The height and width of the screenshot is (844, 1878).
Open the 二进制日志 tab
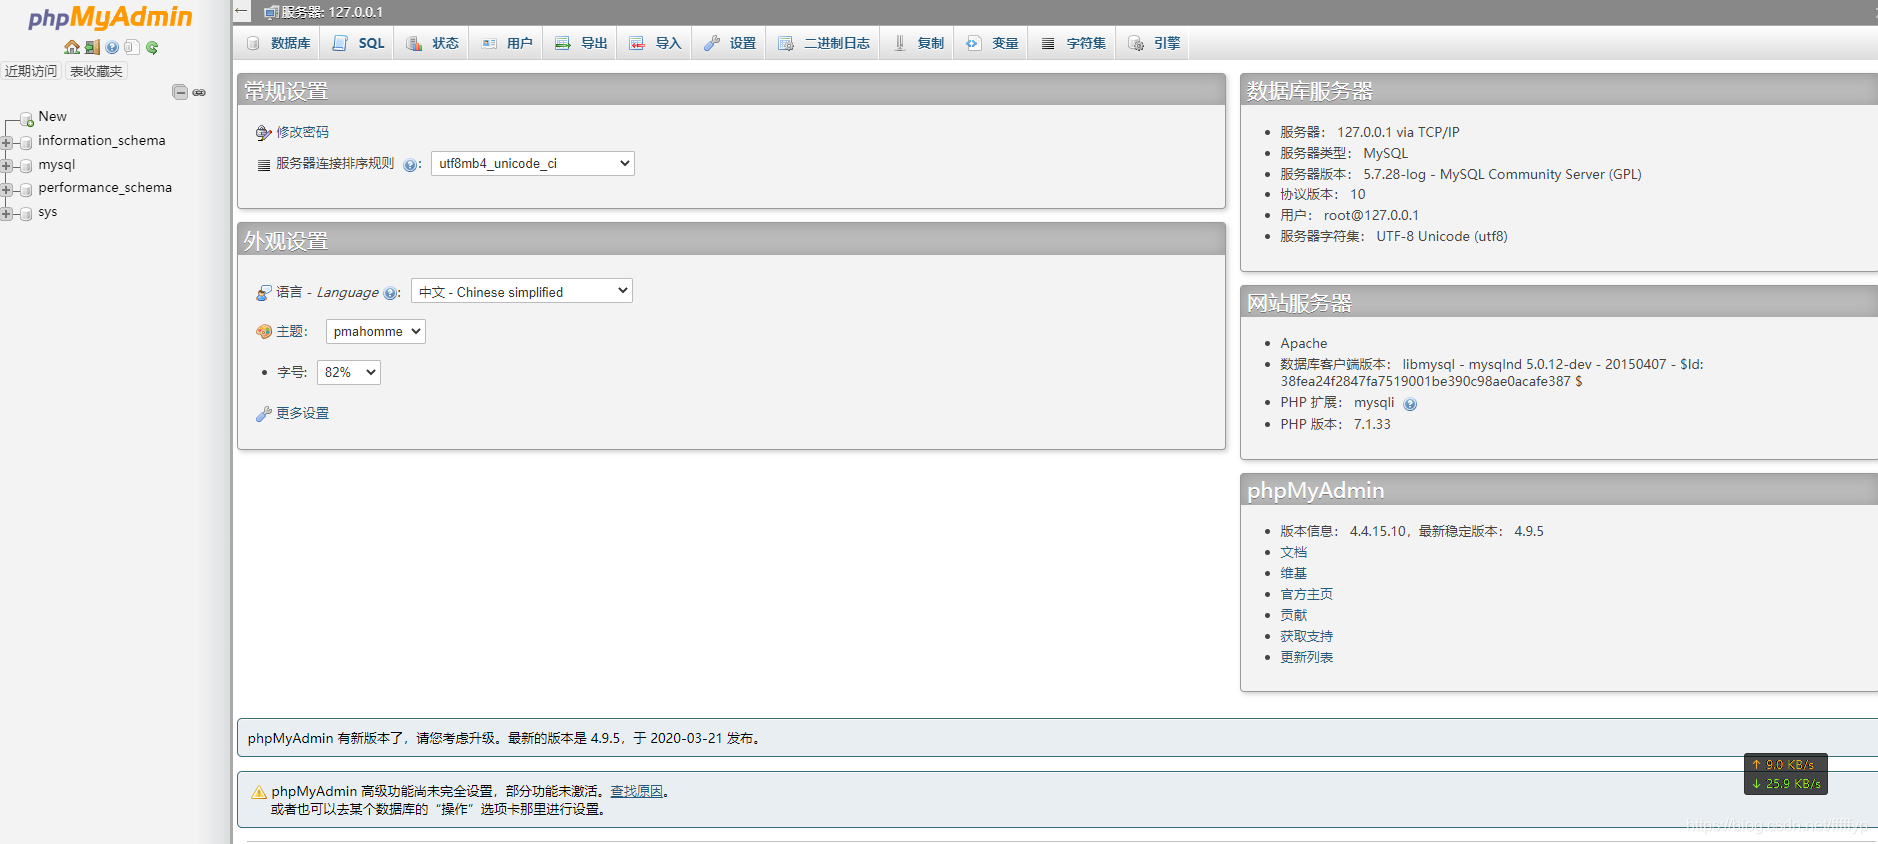(x=823, y=43)
